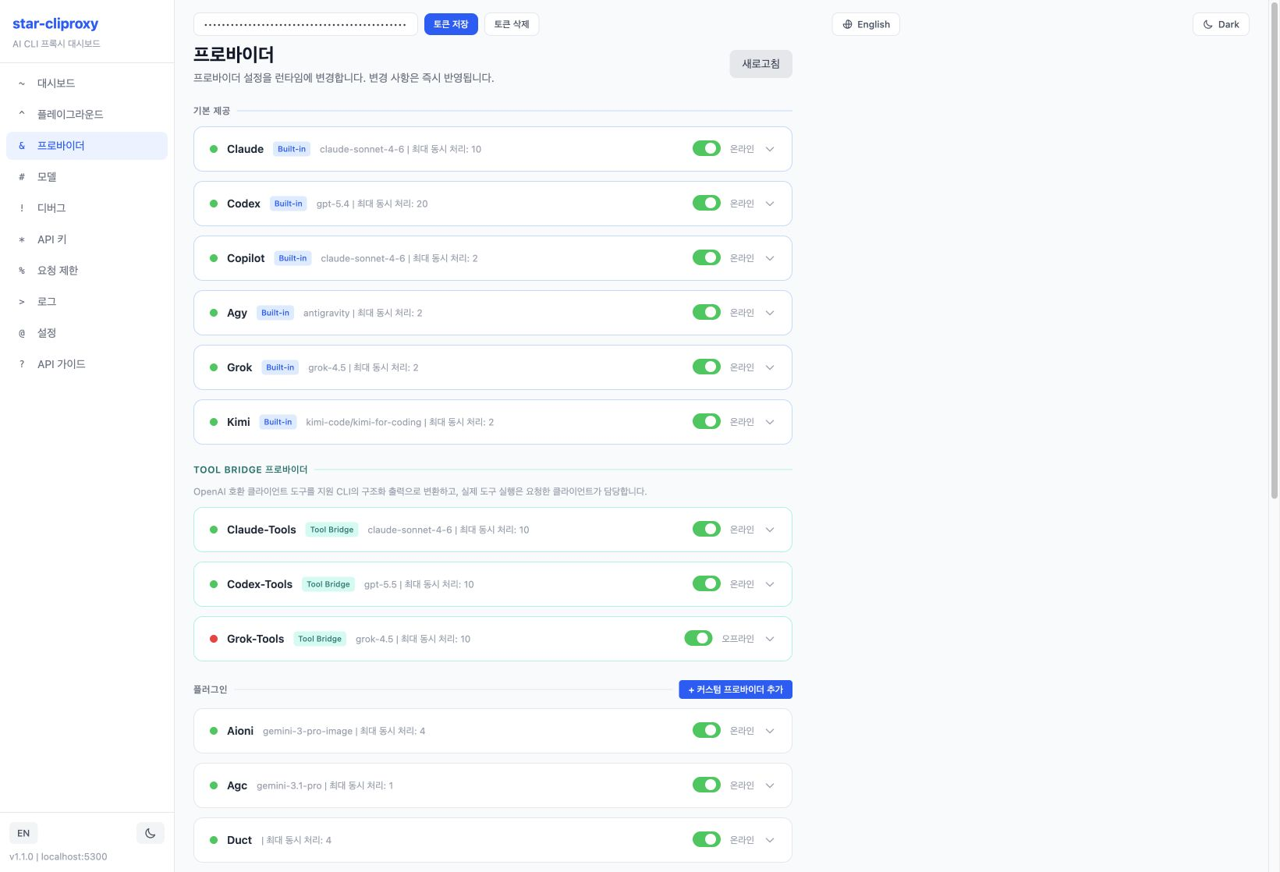Click the hash icon next to 모델

click(22, 177)
